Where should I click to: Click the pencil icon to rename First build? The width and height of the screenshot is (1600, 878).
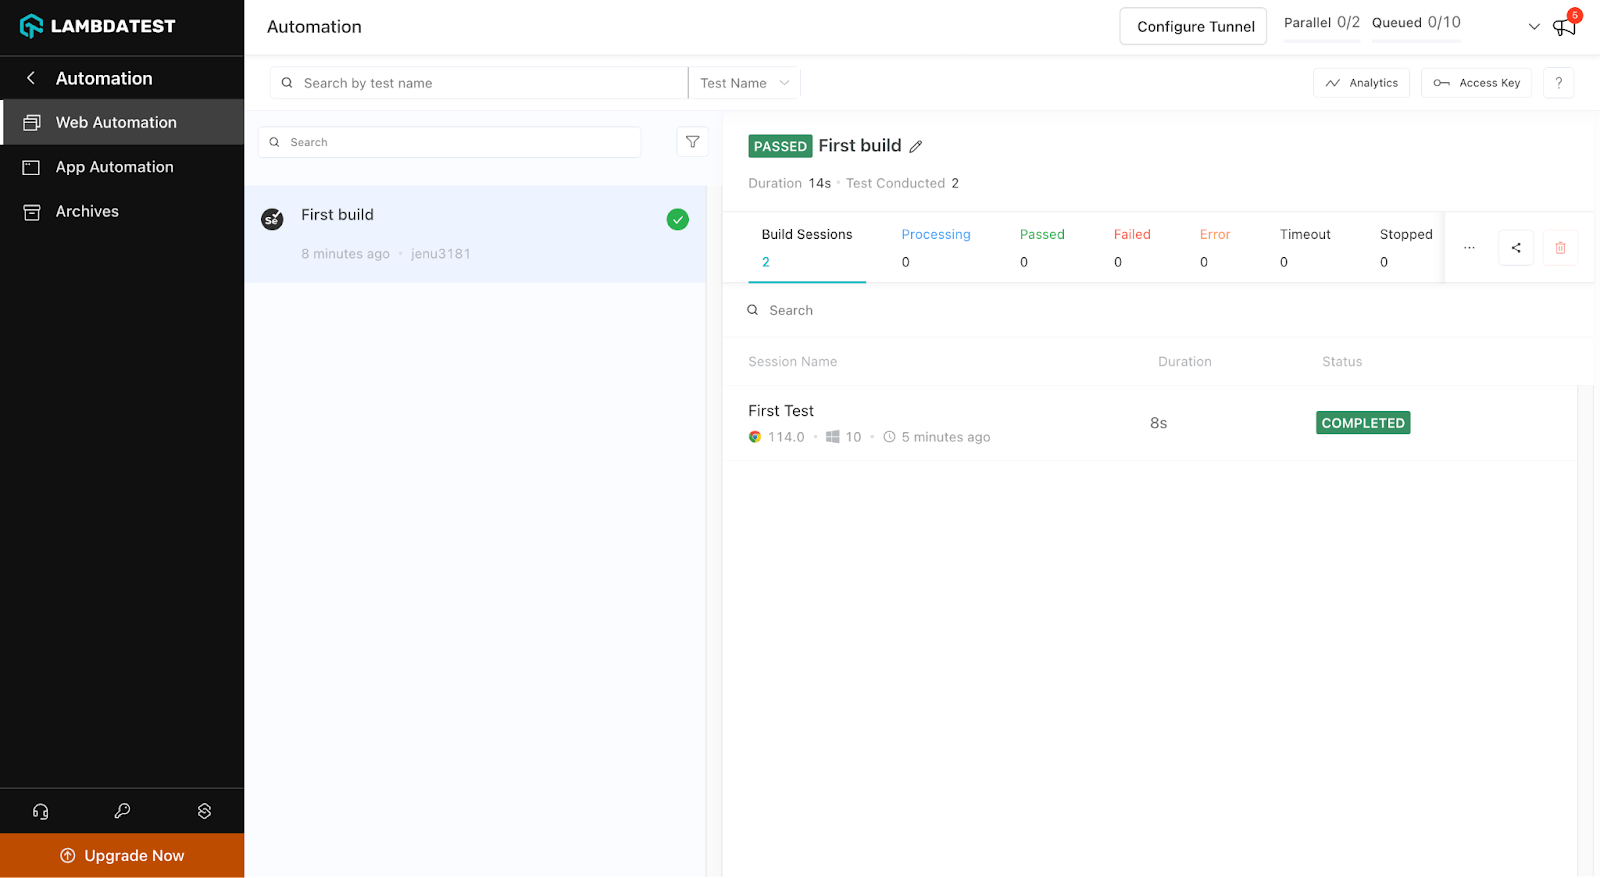click(915, 147)
